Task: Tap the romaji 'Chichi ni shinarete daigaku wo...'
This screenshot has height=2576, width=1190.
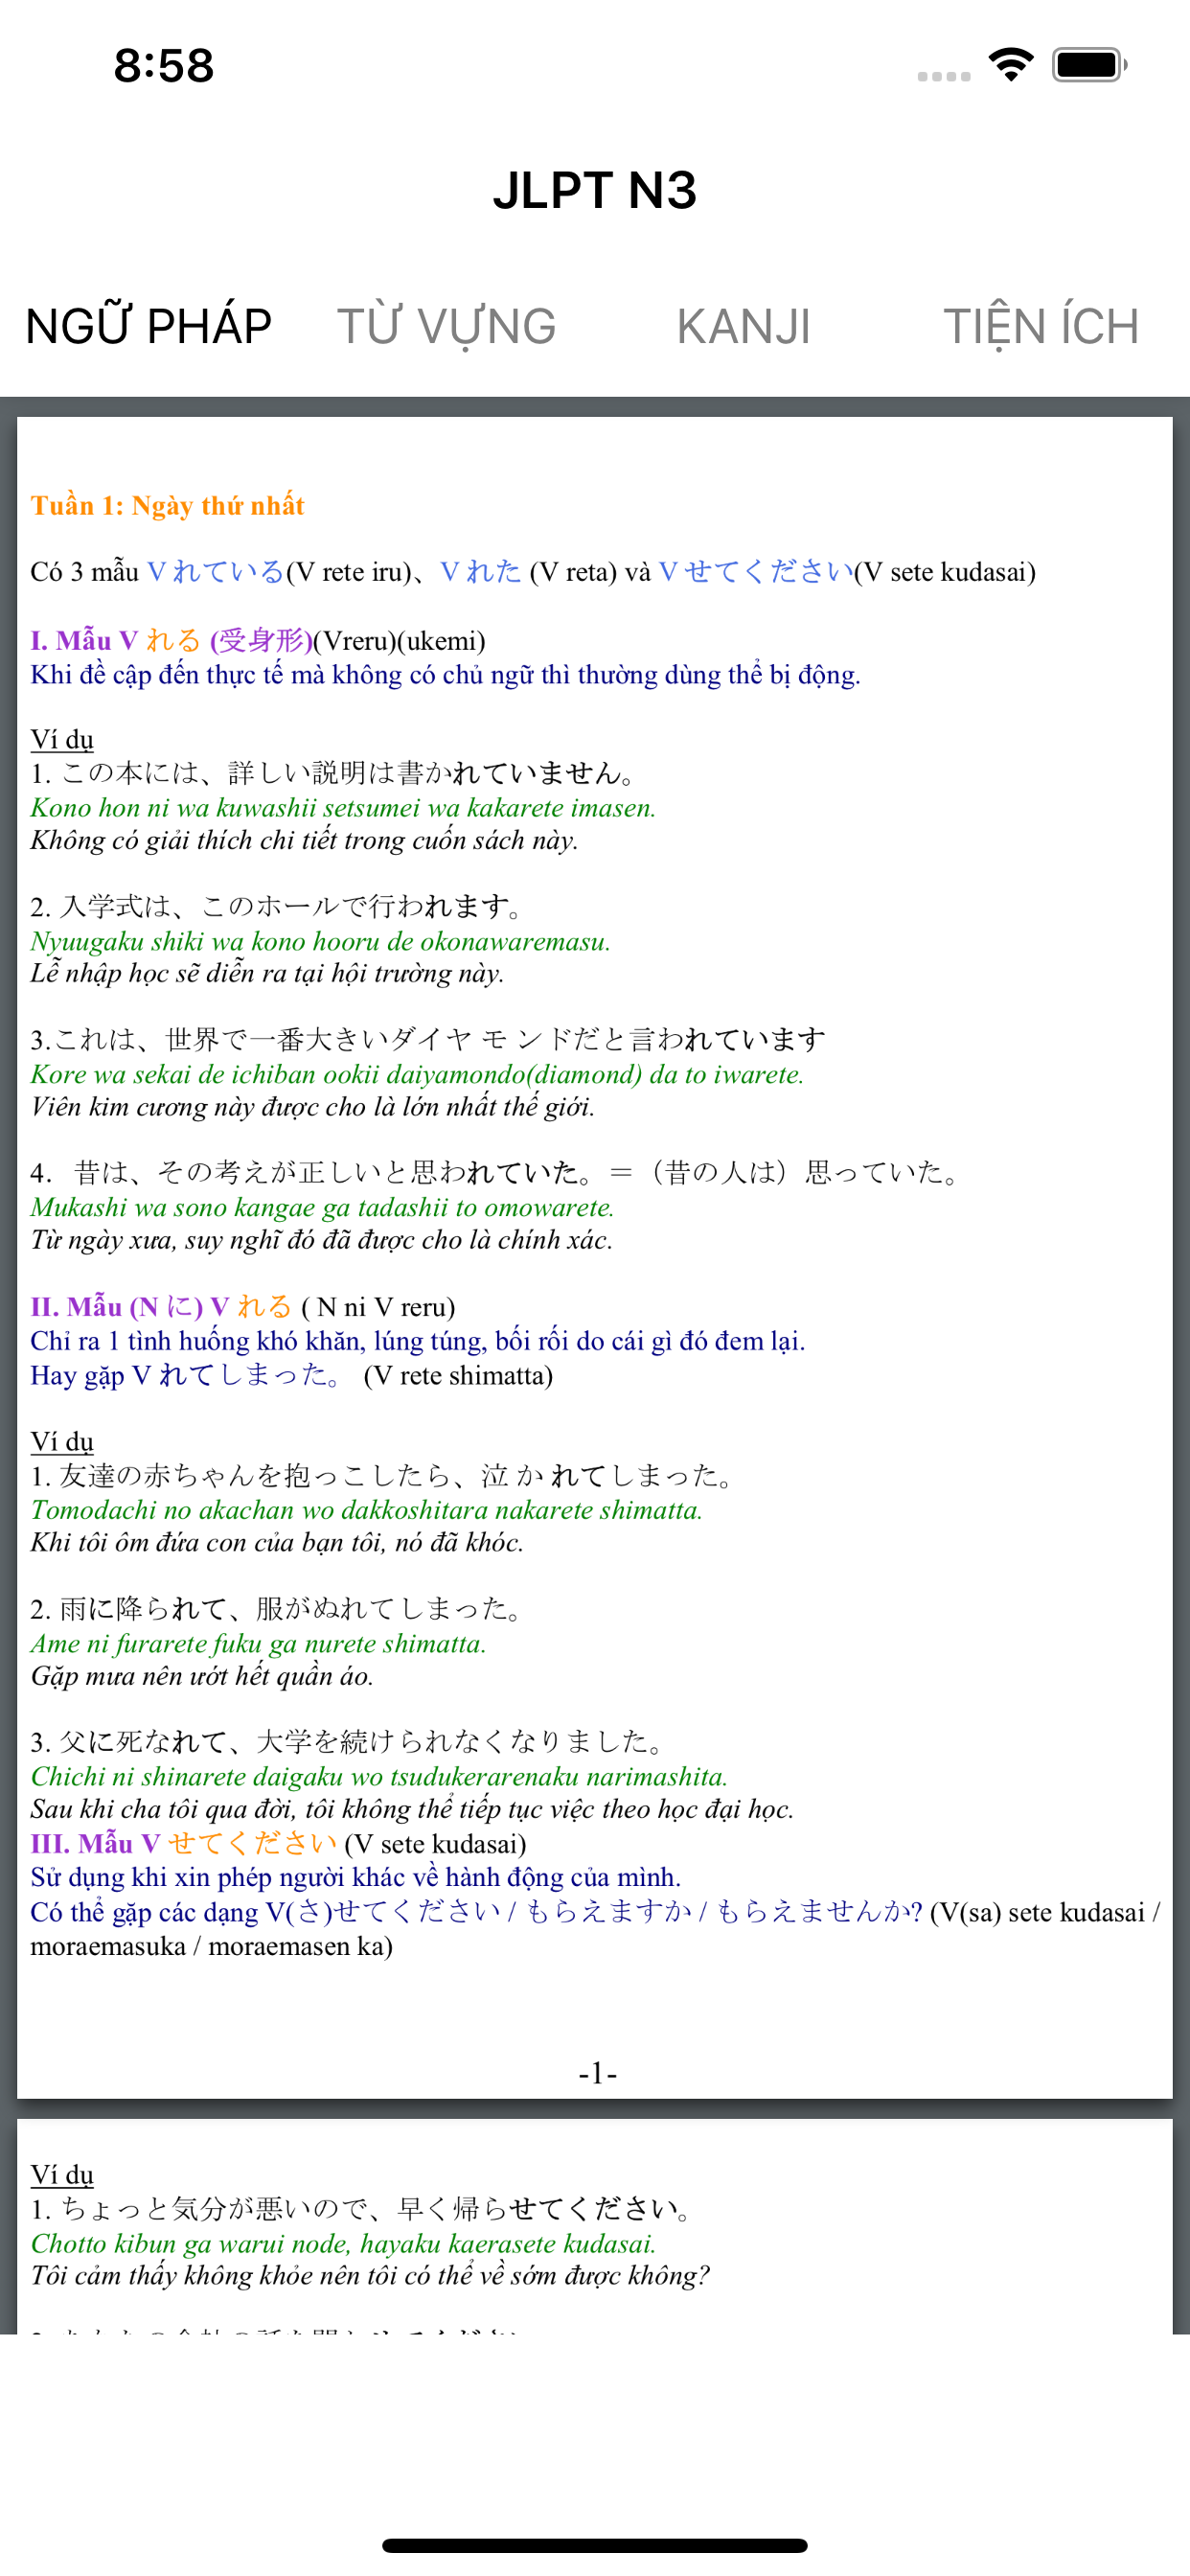Action: click(379, 1777)
